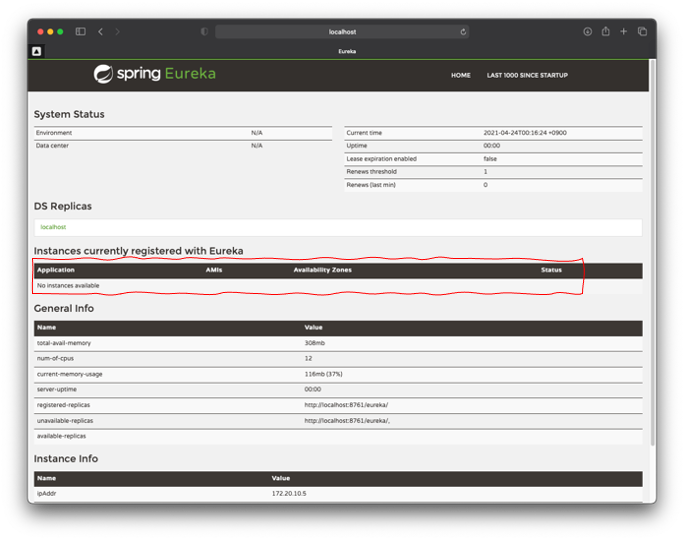Viewport: 684px width, 540px height.
Task: Select Lease expiration enabled label
Action: 381,159
